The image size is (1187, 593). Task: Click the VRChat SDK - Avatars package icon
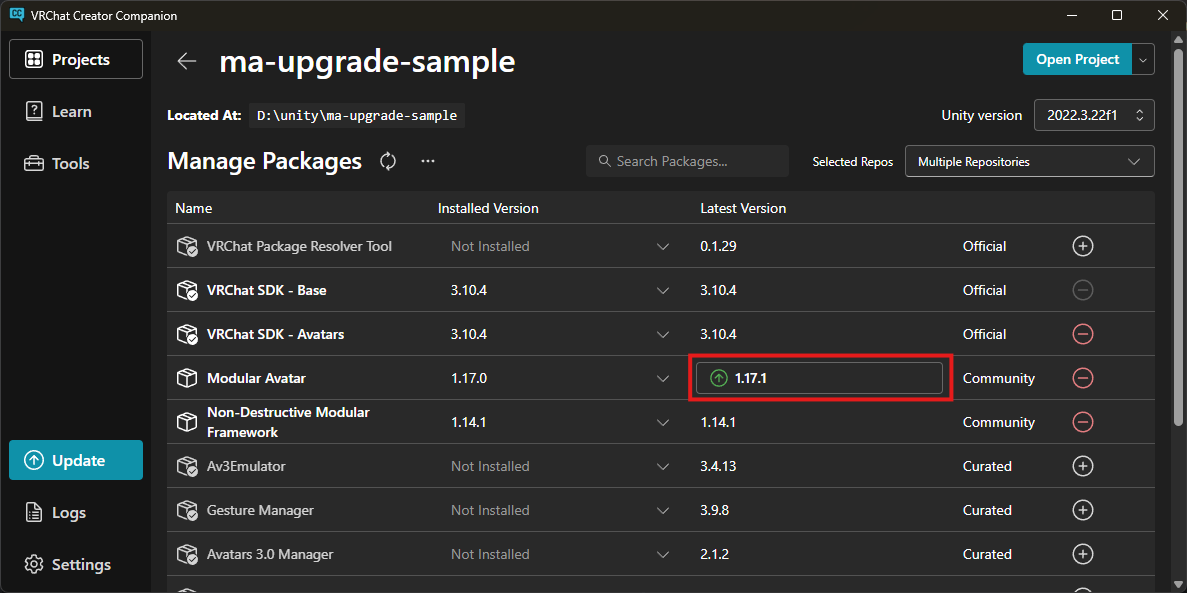pyautogui.click(x=186, y=334)
